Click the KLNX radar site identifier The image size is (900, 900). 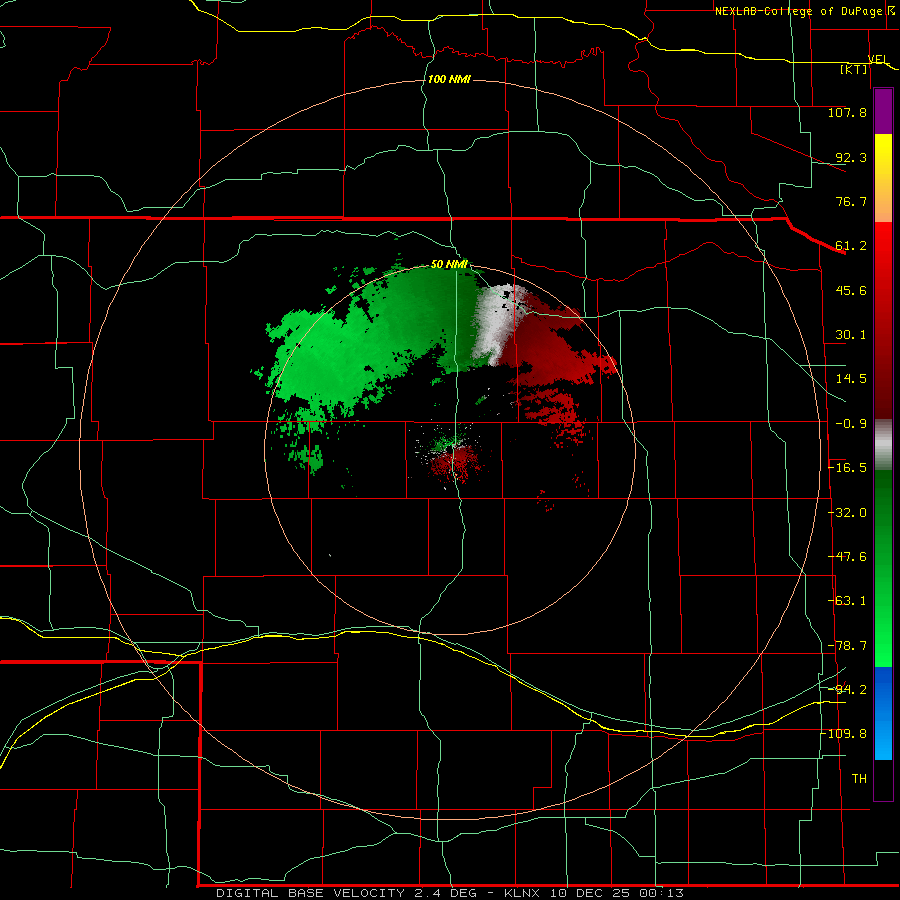(x=522, y=893)
